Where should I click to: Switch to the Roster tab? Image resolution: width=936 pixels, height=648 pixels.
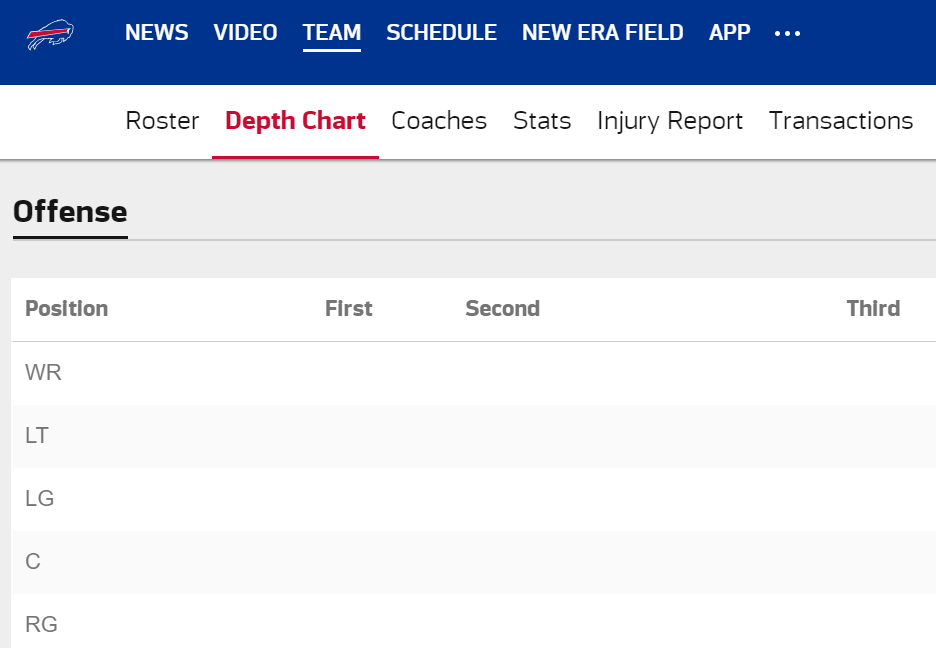coord(162,121)
